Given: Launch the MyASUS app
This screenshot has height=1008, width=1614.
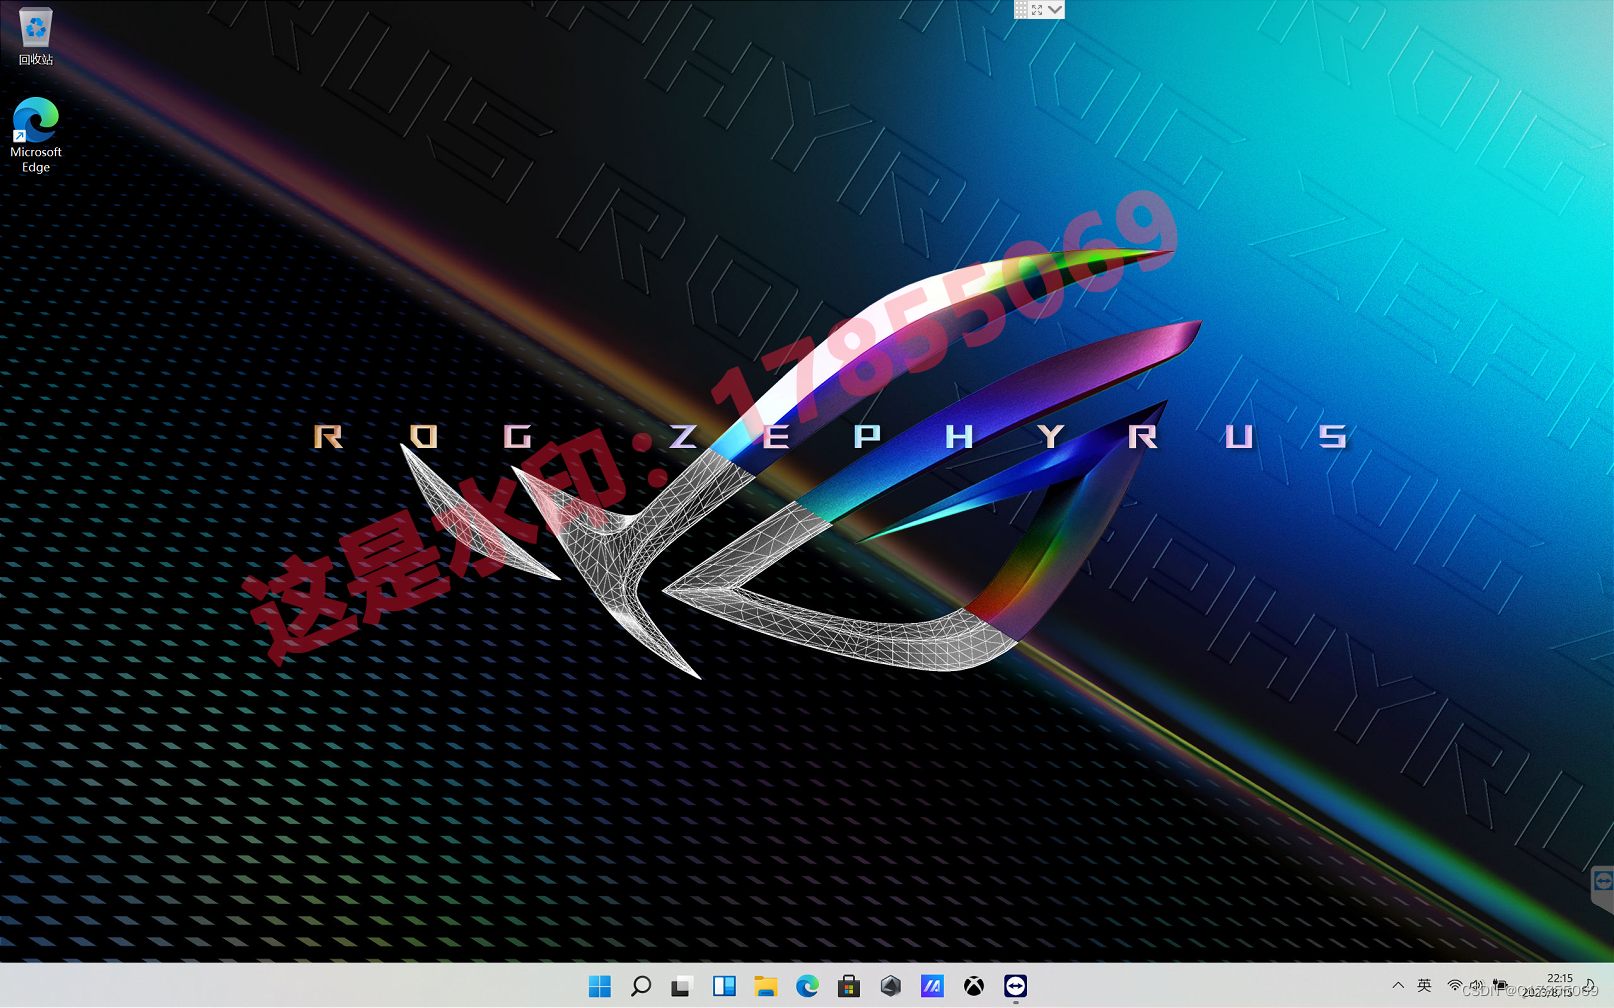Looking at the screenshot, I should coord(931,985).
